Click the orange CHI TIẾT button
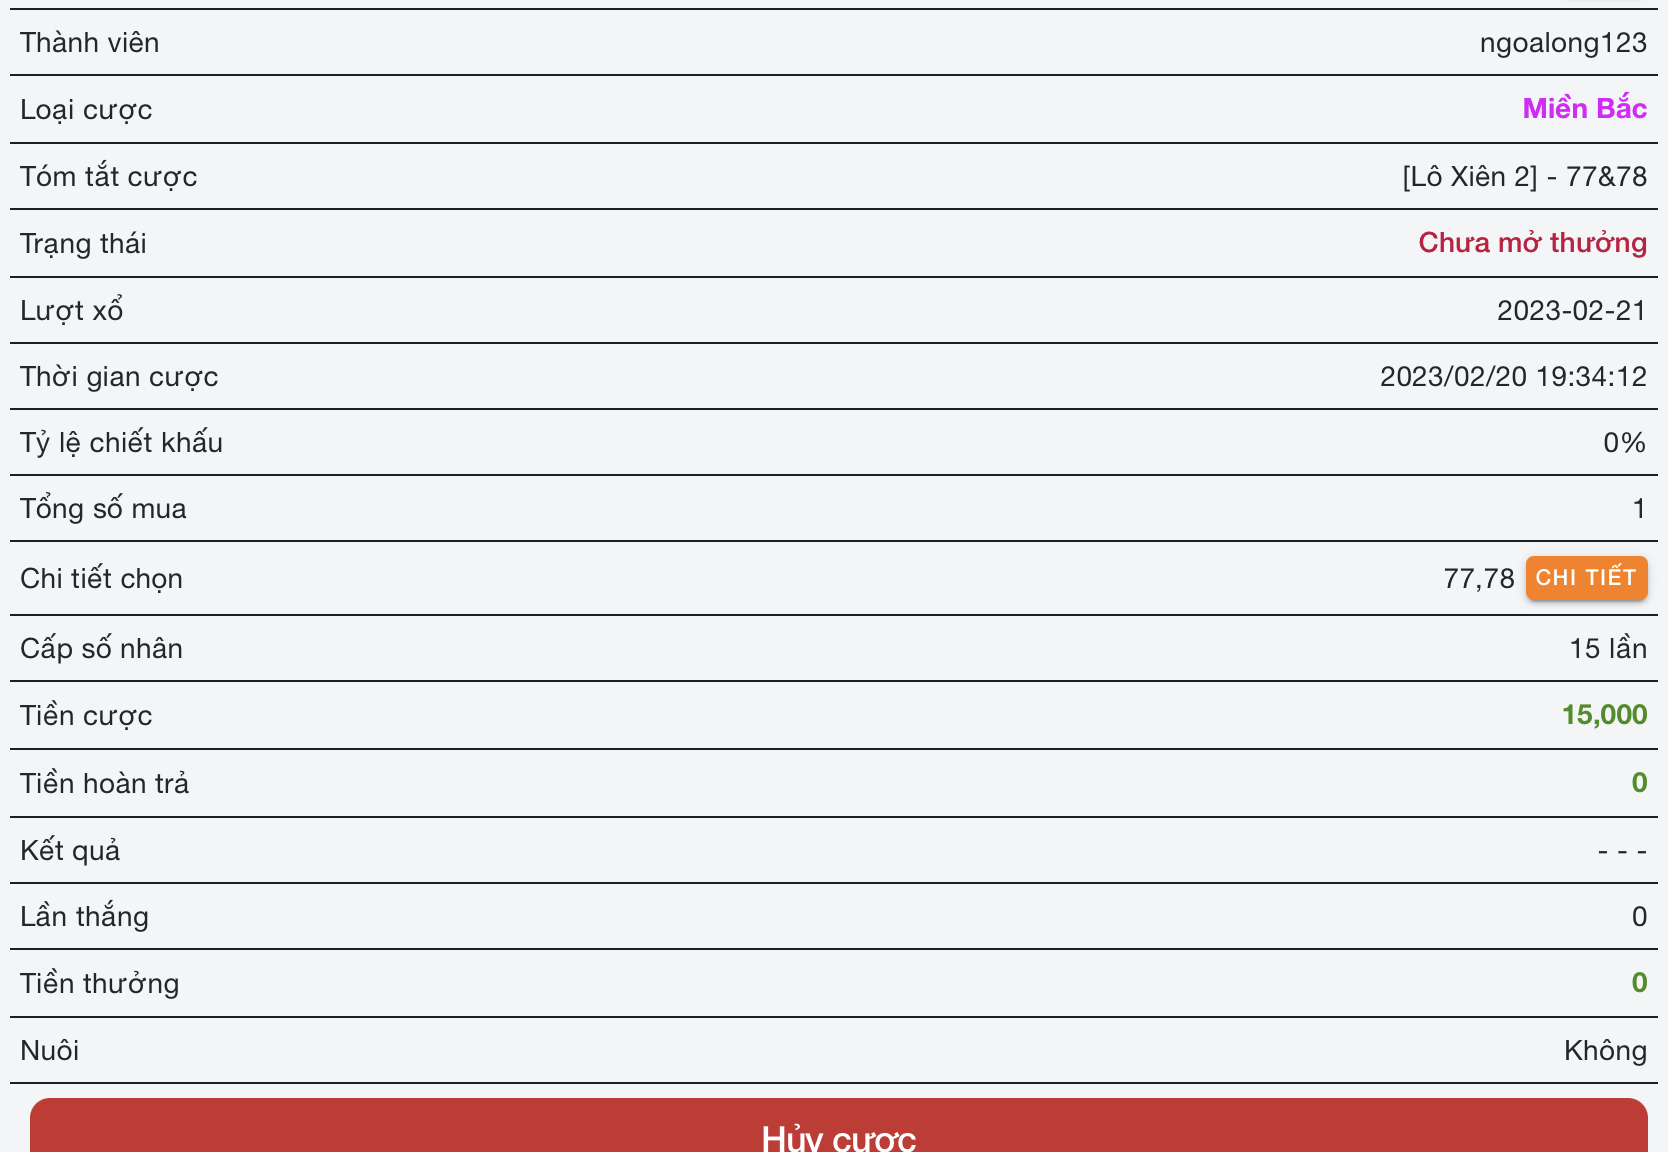1668x1152 pixels. tap(1586, 578)
